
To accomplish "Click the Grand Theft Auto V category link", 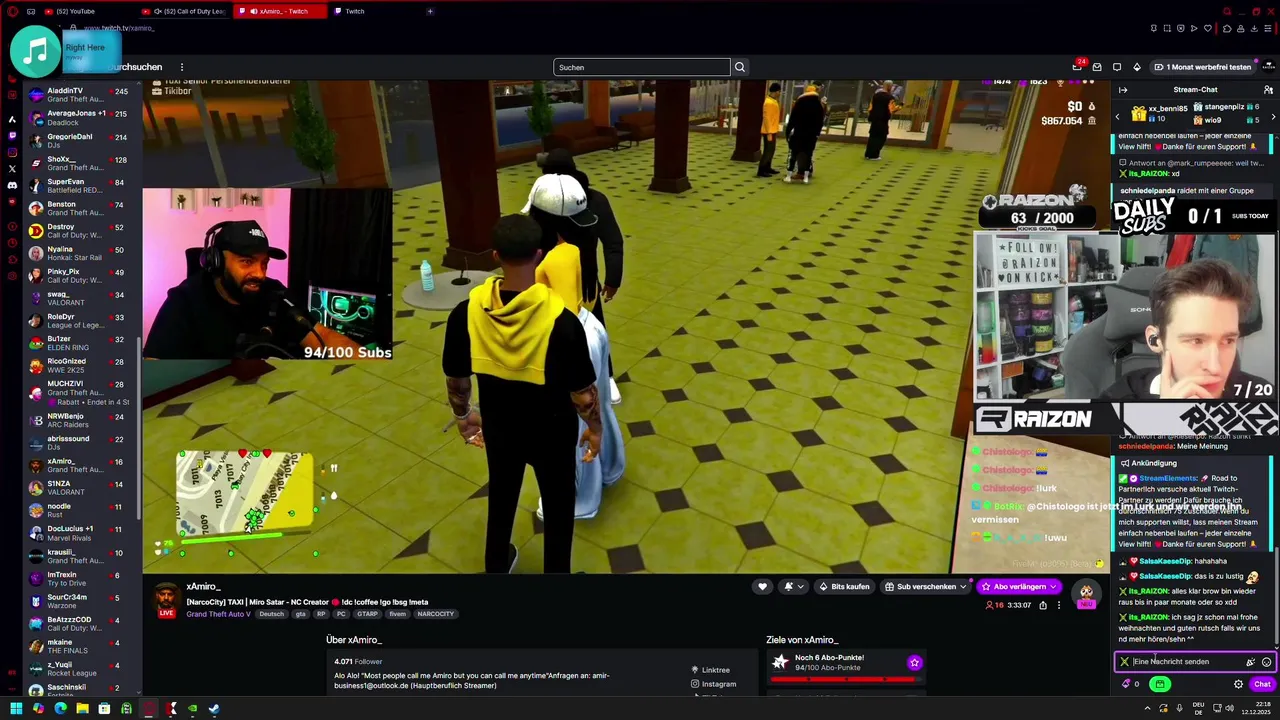I will (219, 614).
